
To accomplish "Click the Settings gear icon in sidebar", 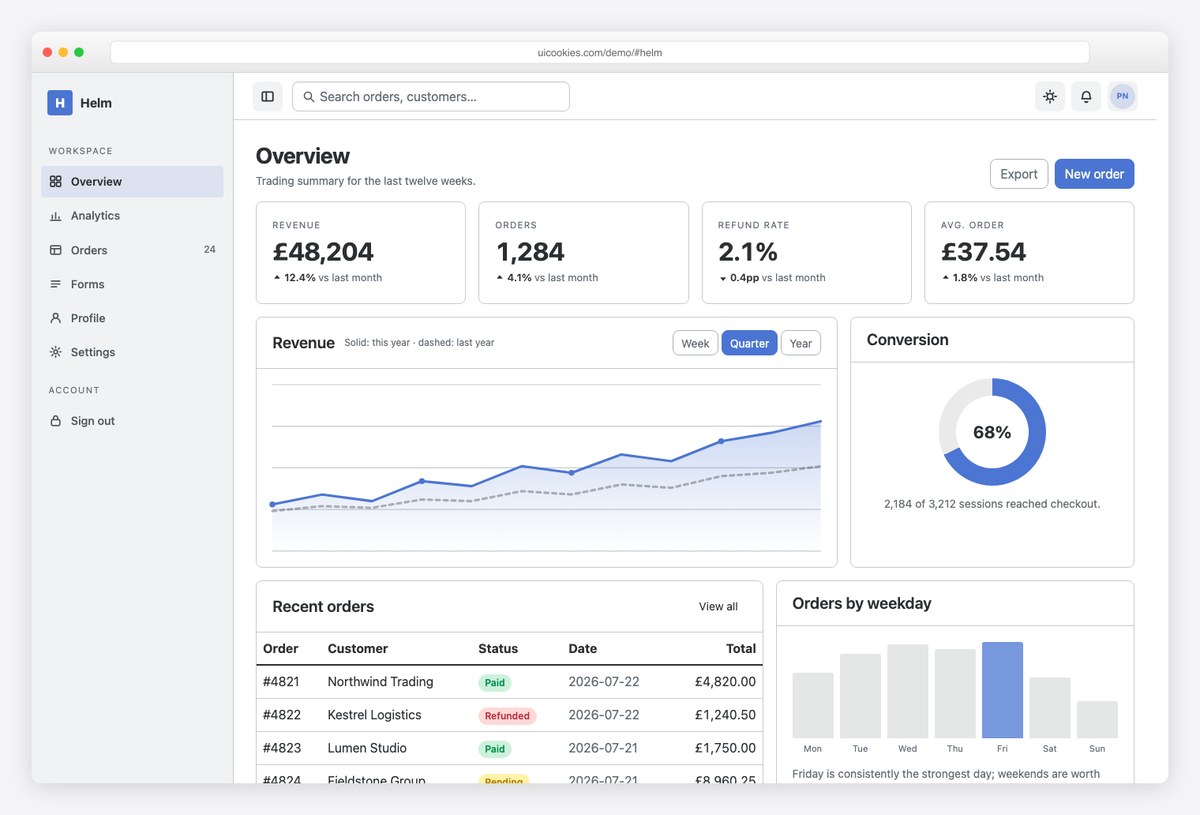I will click(x=56, y=352).
